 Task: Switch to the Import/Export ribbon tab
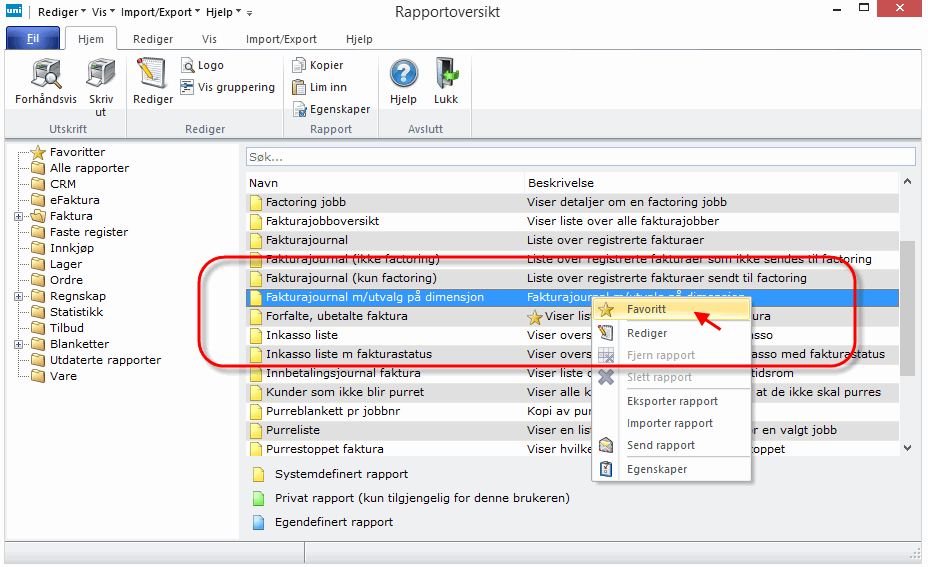pyautogui.click(x=281, y=39)
